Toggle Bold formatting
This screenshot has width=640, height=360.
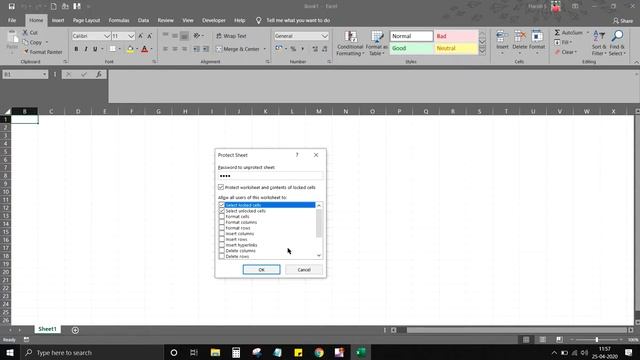coord(76,49)
